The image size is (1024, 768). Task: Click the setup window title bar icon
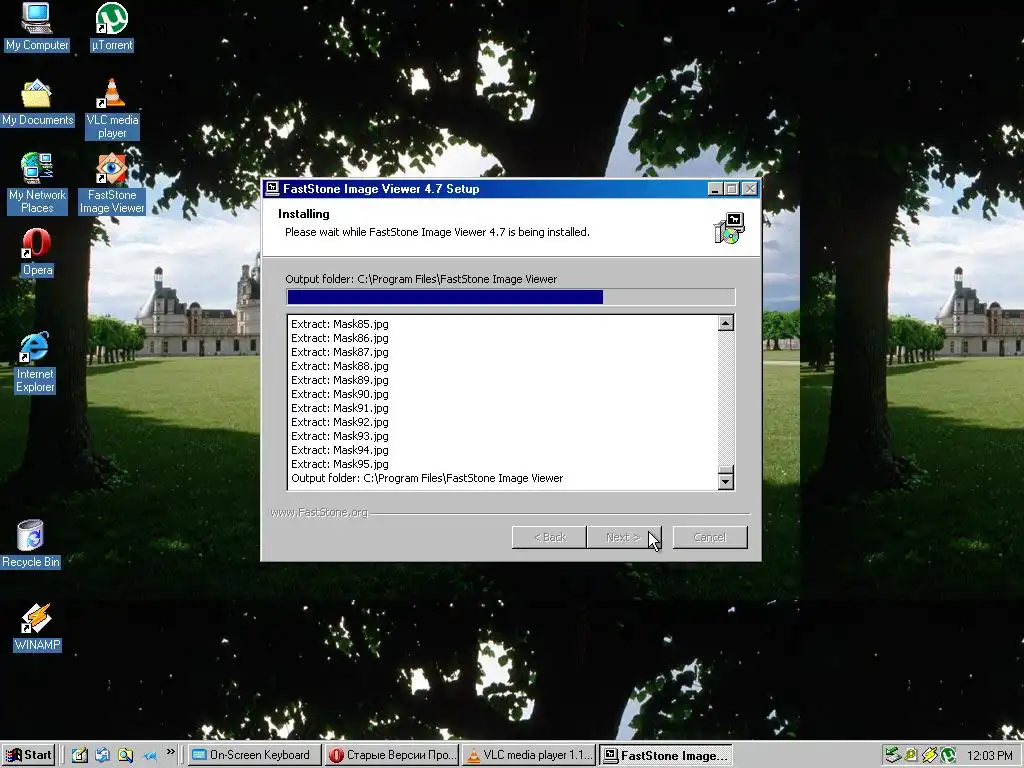tap(272, 189)
